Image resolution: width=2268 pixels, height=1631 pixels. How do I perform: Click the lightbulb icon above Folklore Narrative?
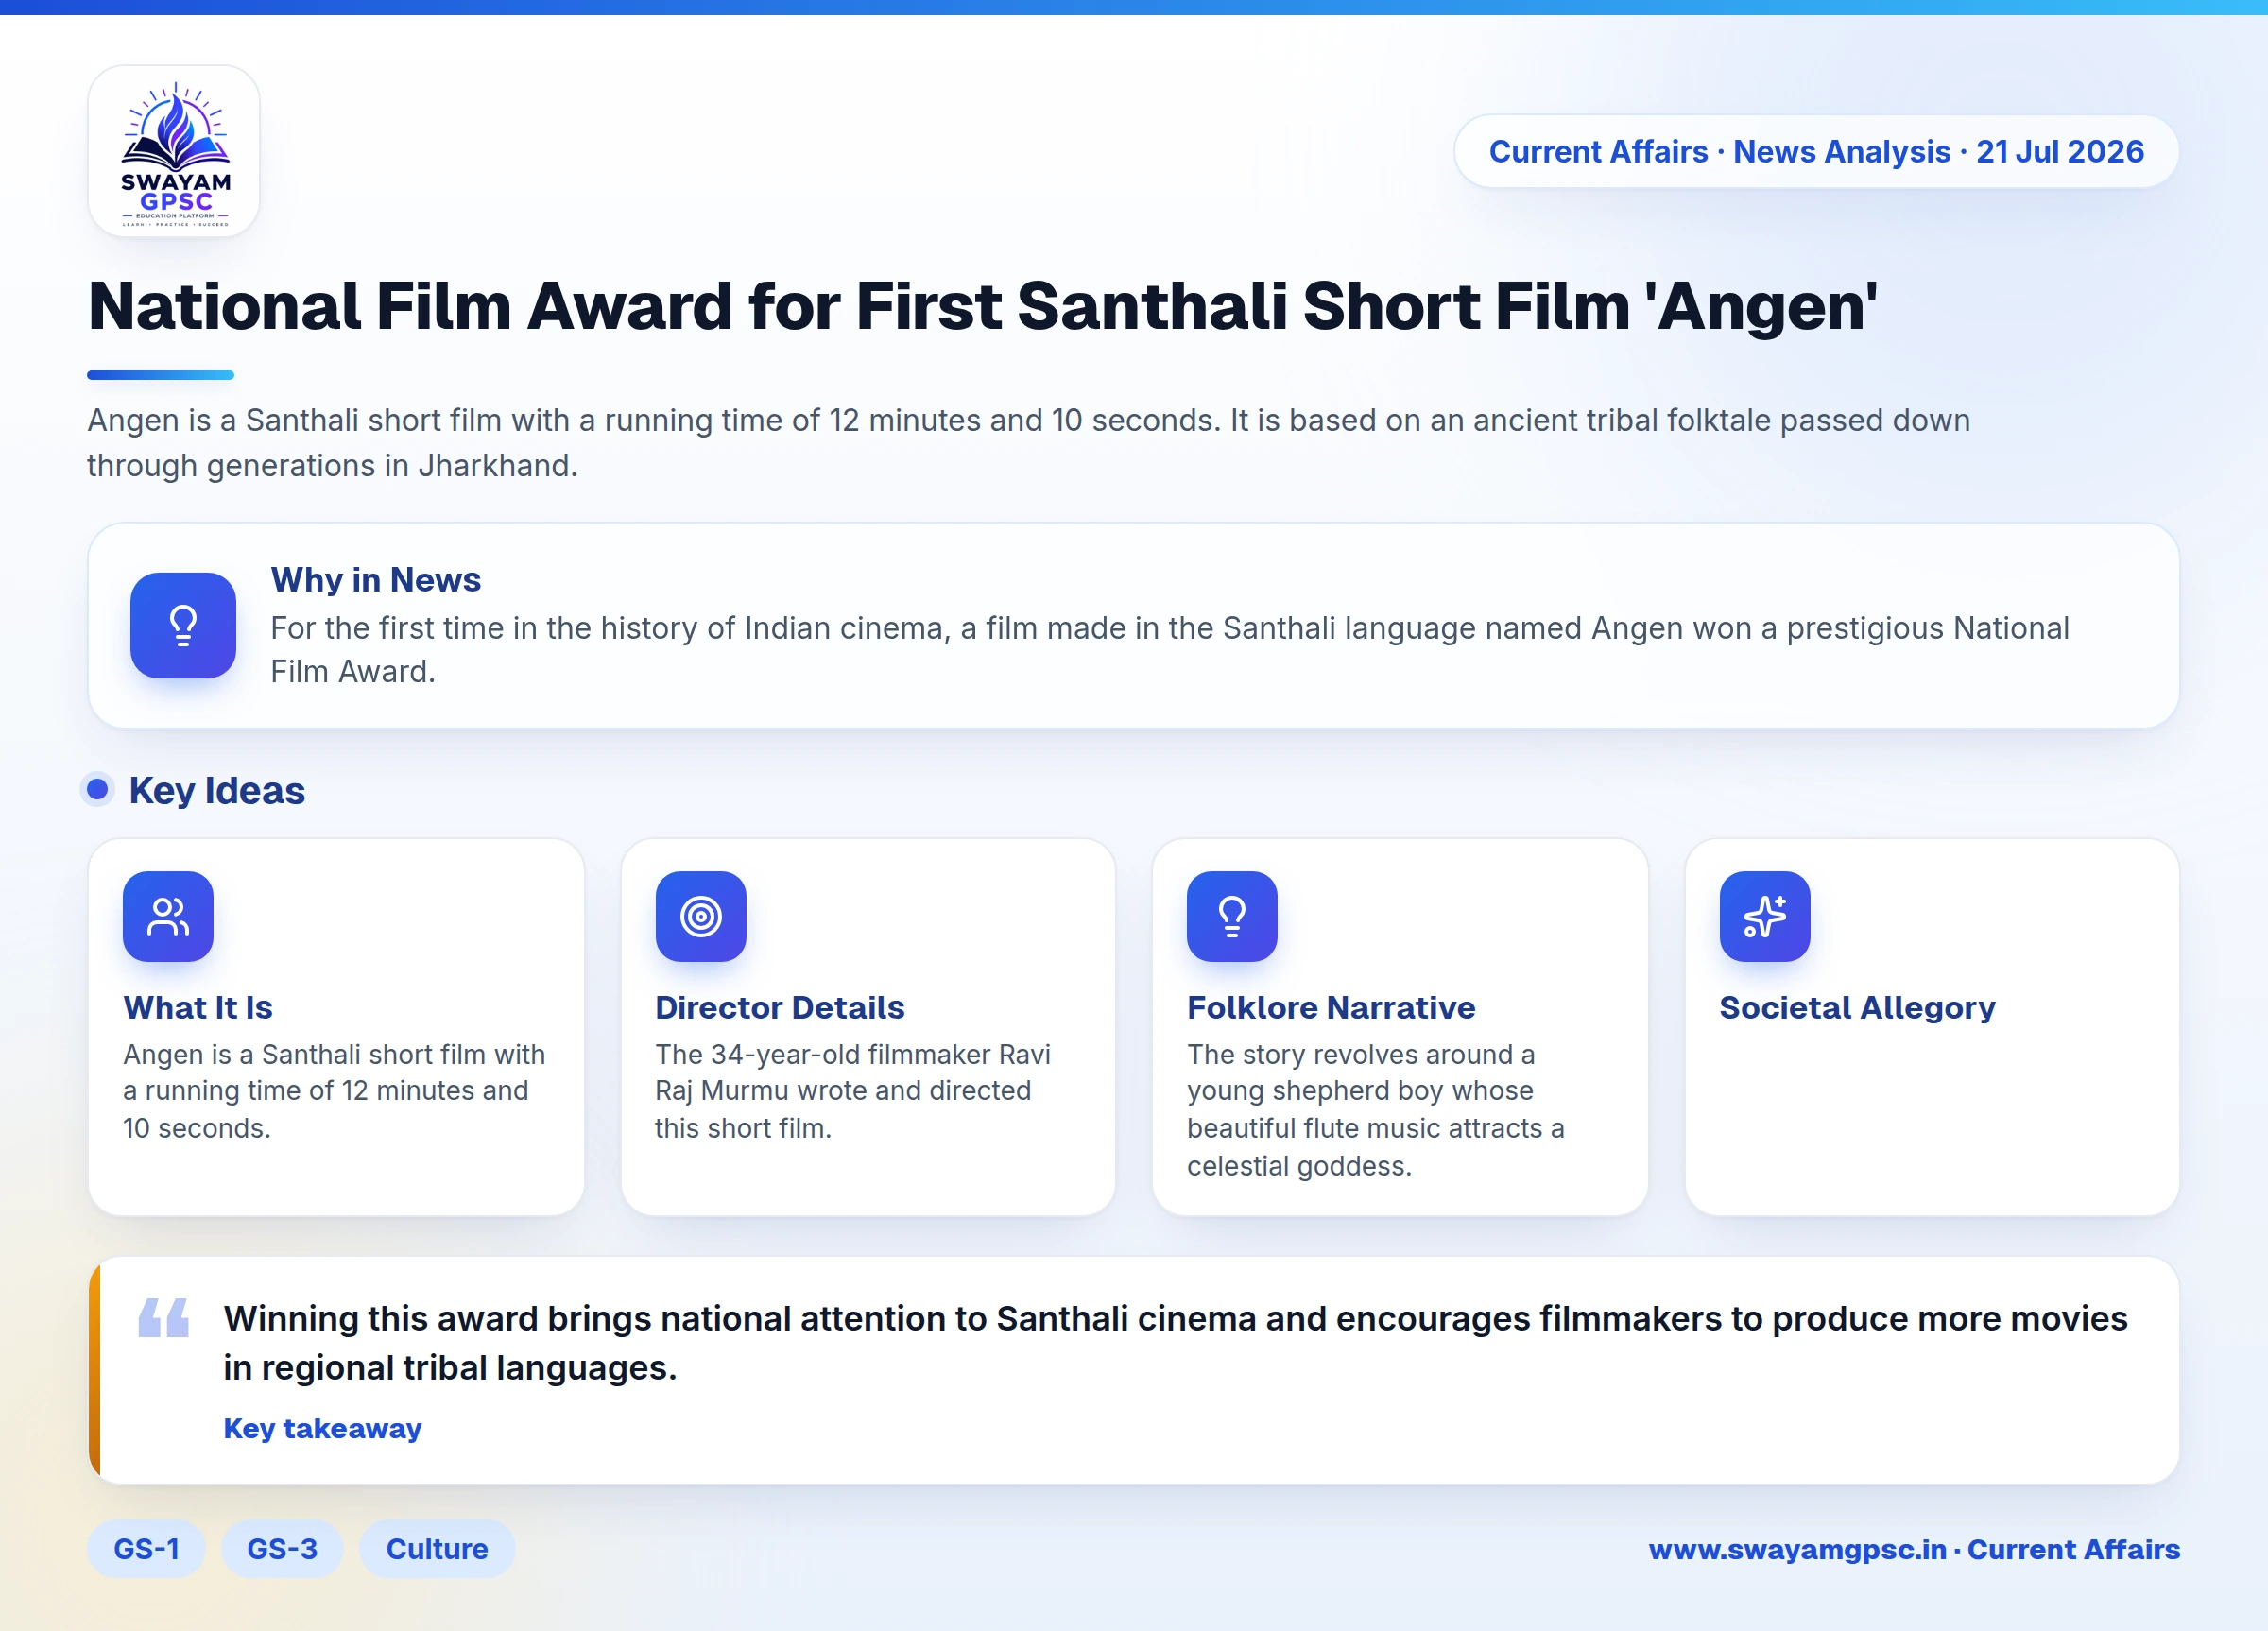(x=1232, y=916)
